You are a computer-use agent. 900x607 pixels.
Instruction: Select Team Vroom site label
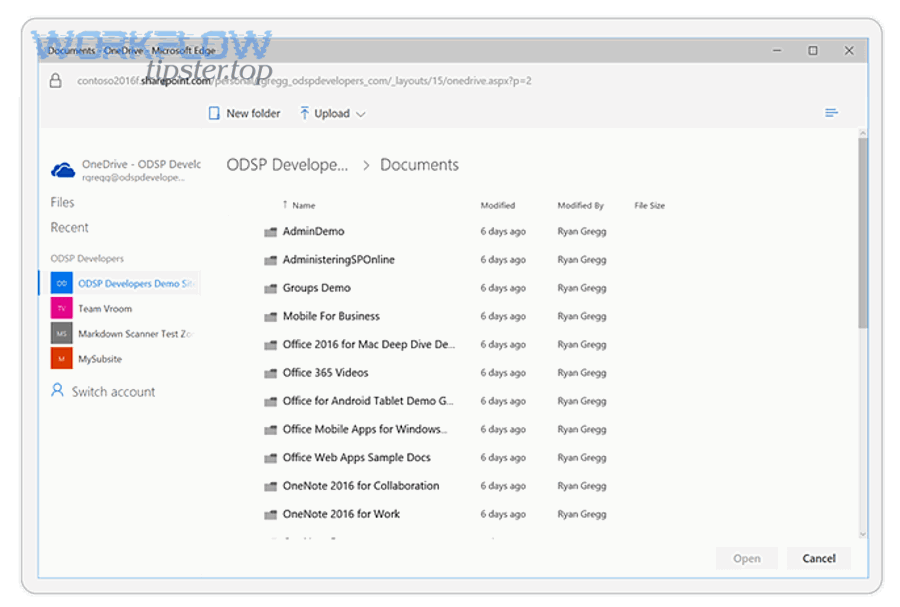coord(105,309)
